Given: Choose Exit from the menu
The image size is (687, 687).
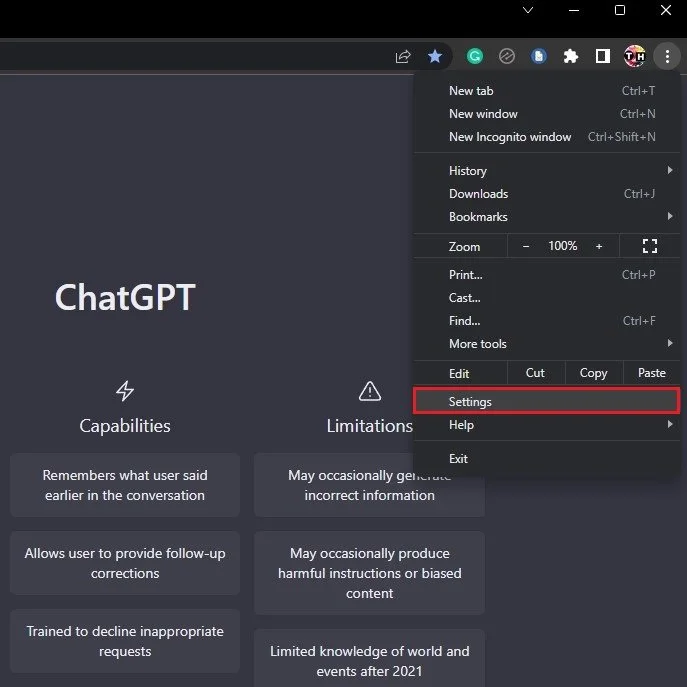Looking at the screenshot, I should [546, 459].
